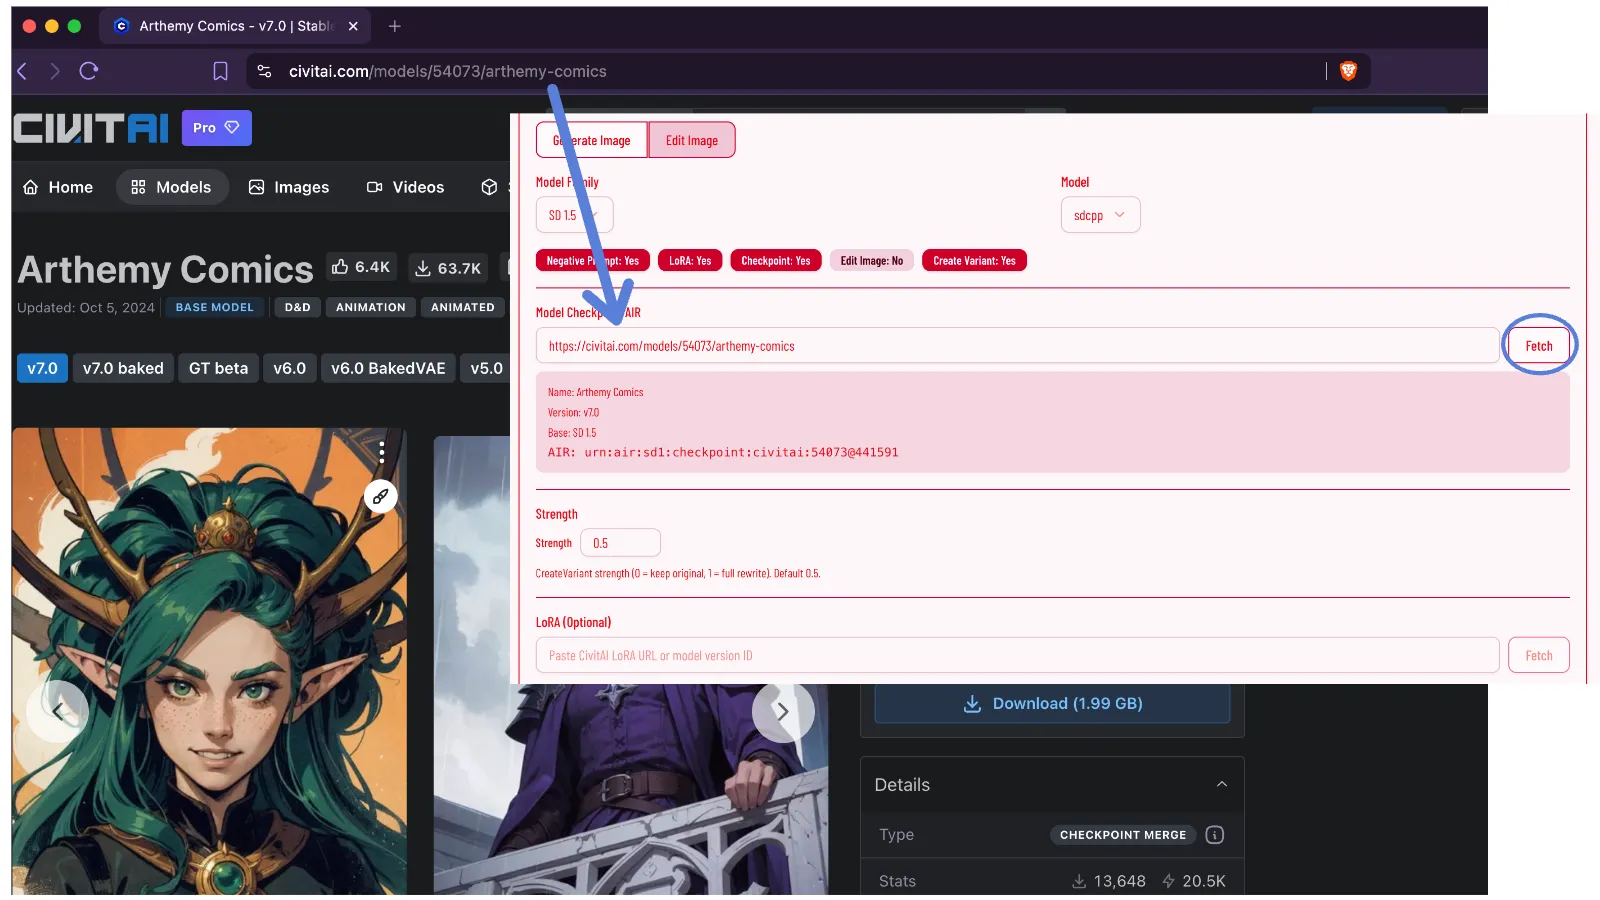Click the LoRA: Yes badge
The width and height of the screenshot is (1600, 900).
[690, 261]
